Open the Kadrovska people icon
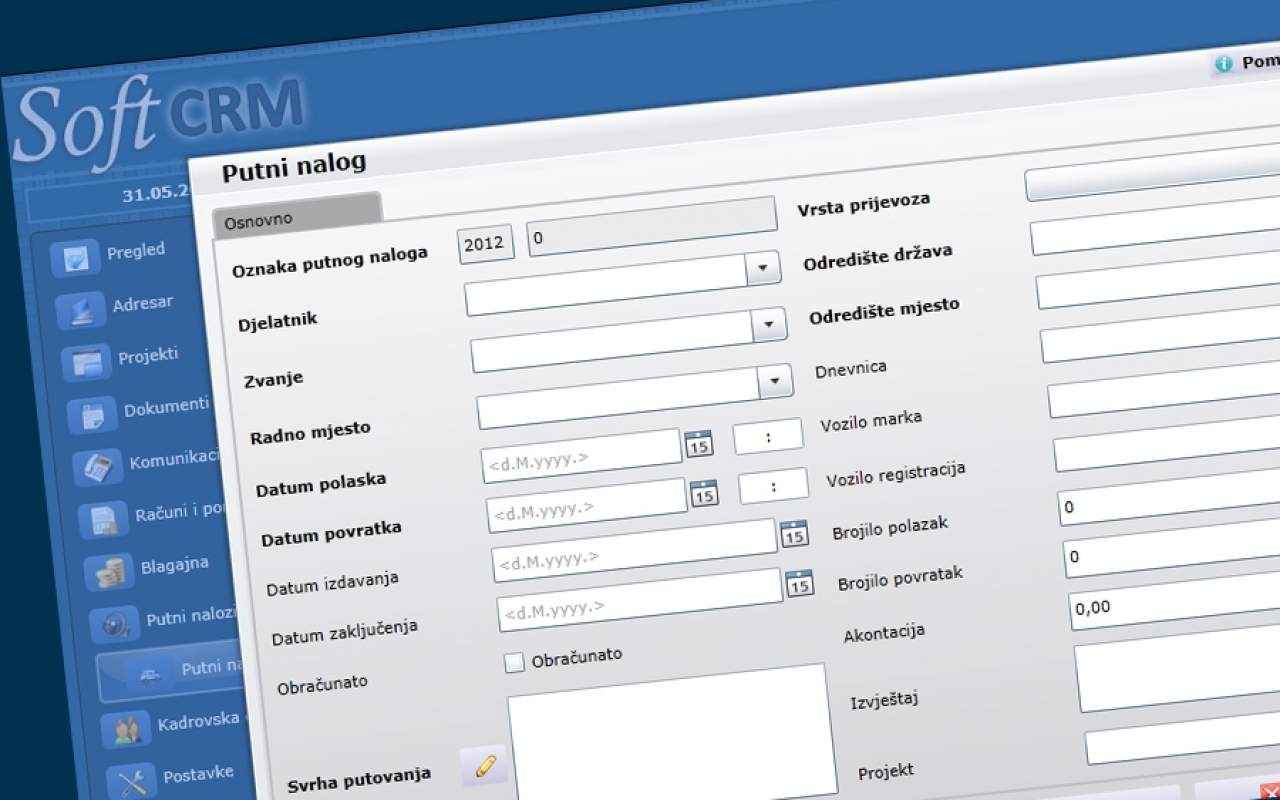This screenshot has height=800, width=1280. pyautogui.click(x=126, y=729)
